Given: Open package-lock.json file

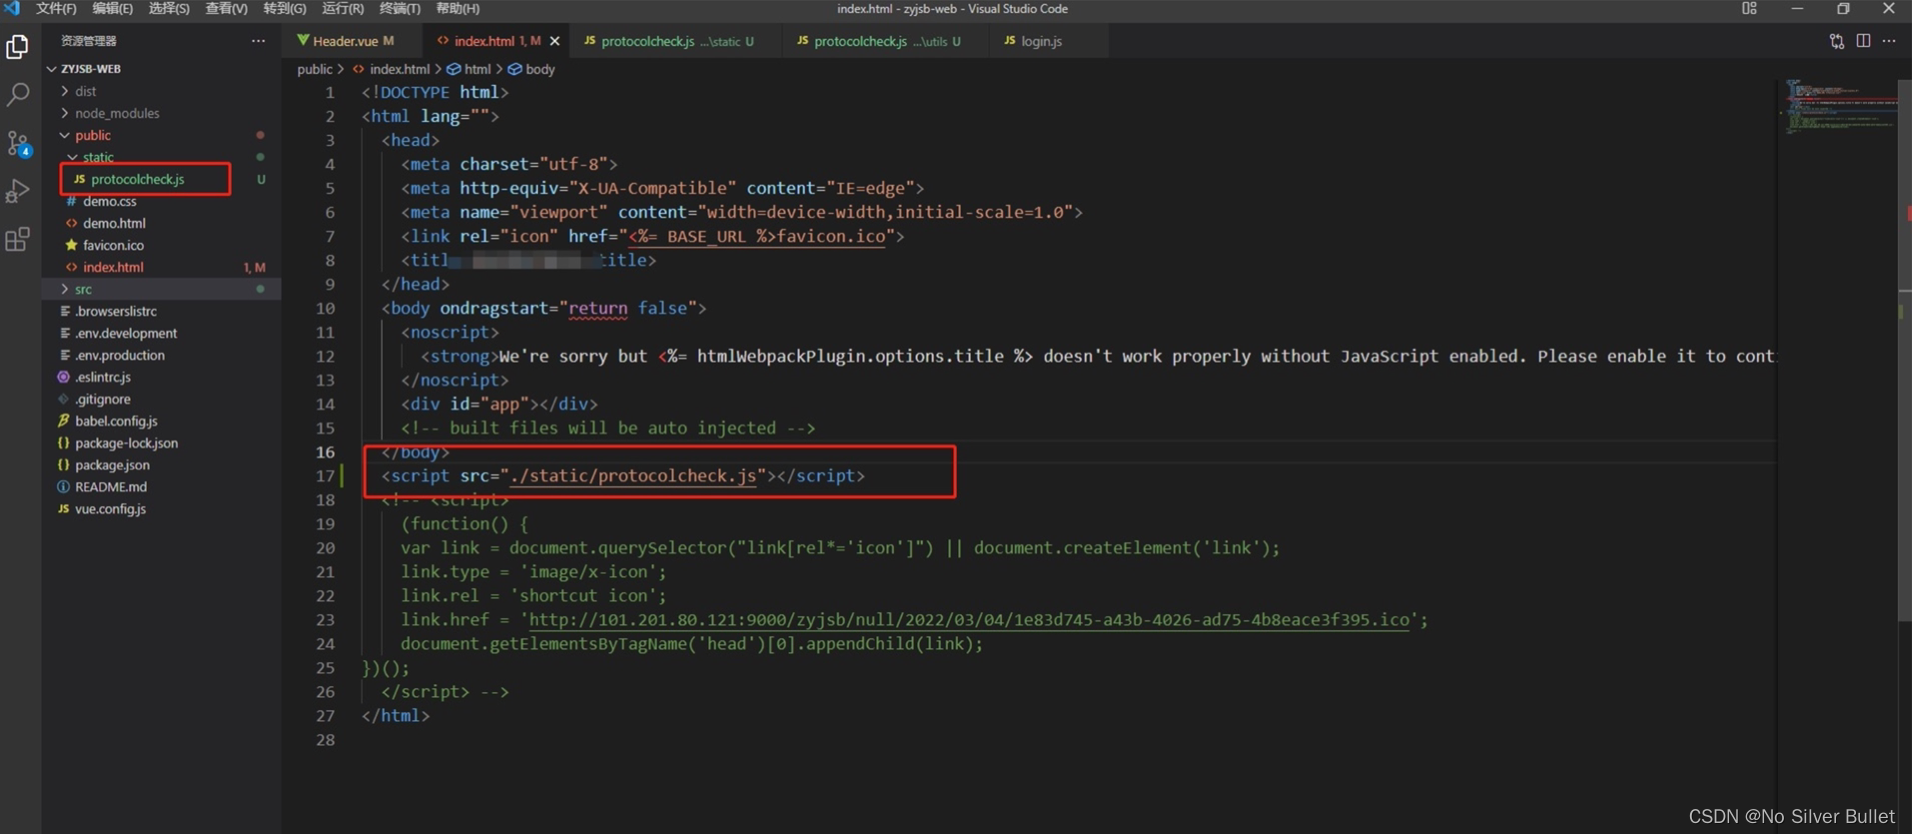Looking at the screenshot, I should click(126, 443).
